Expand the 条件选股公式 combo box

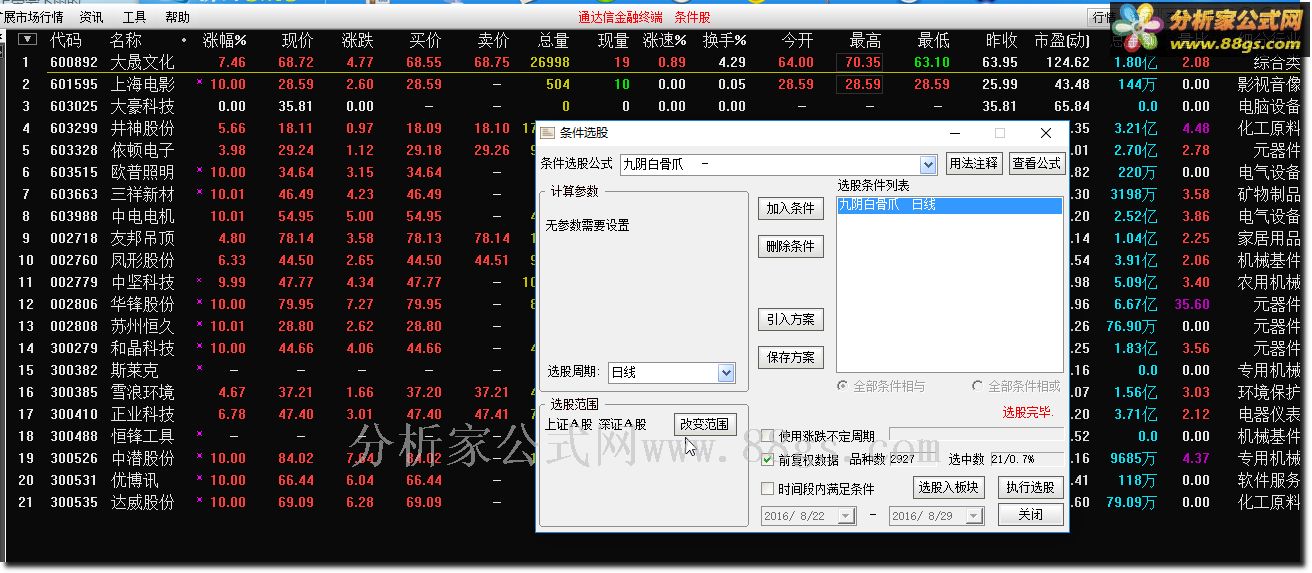pyautogui.click(x=928, y=164)
